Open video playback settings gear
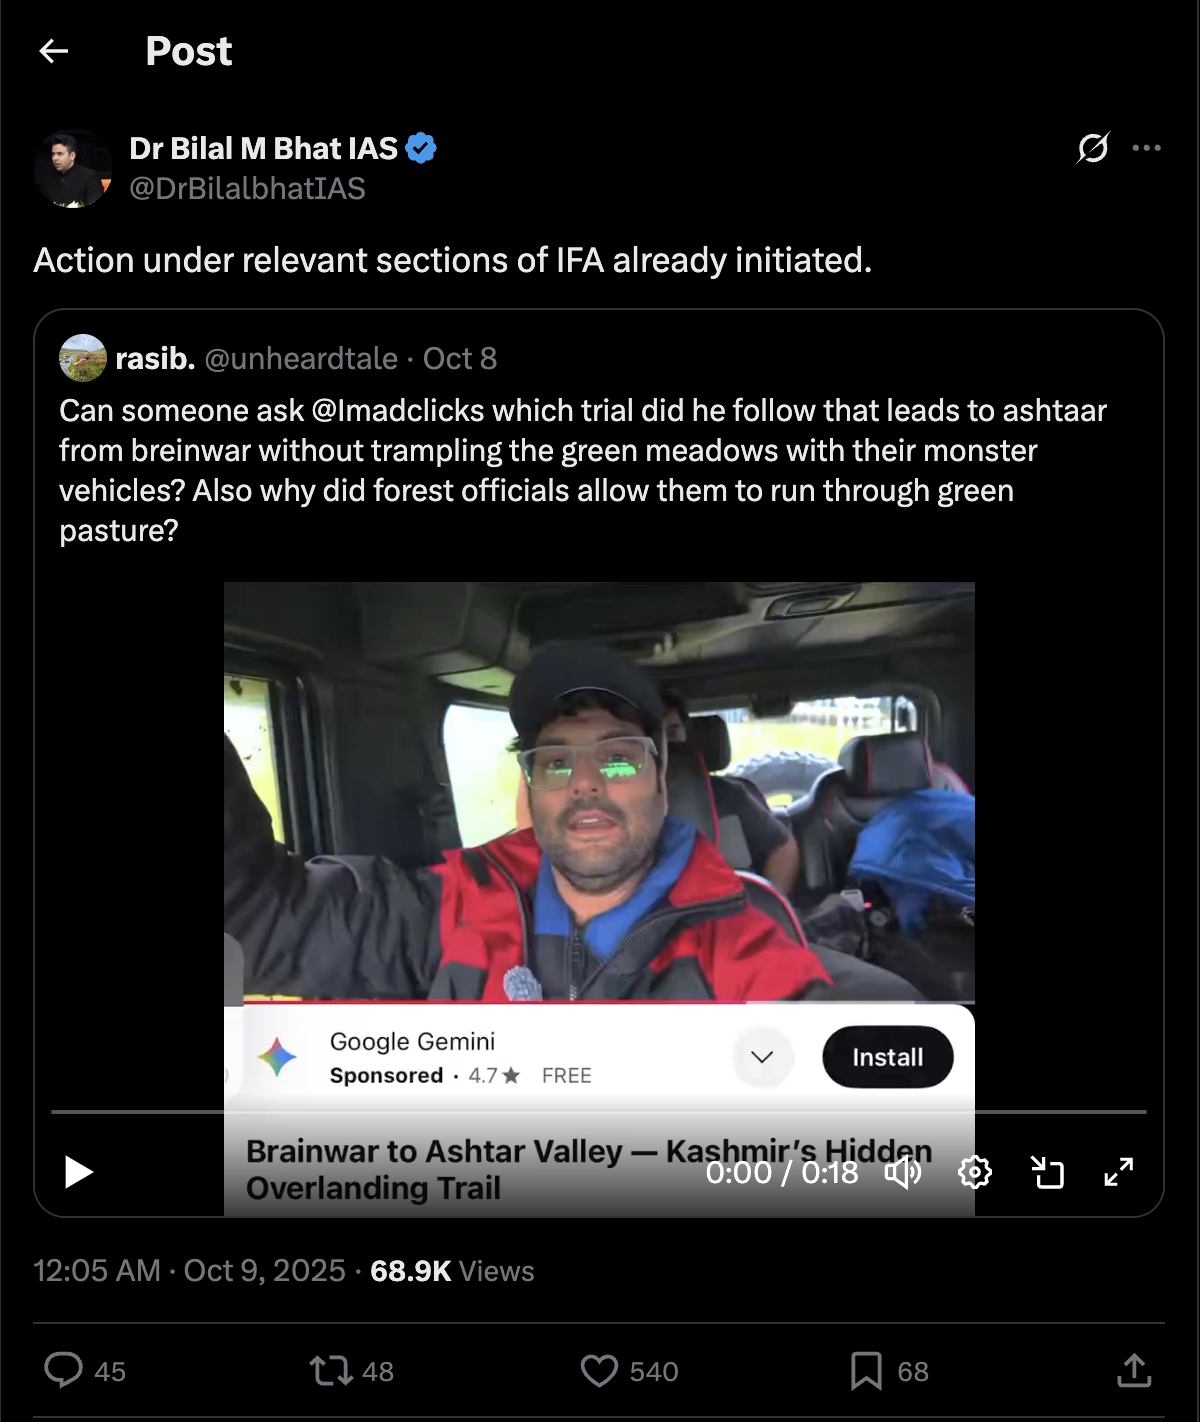This screenshot has width=1200, height=1422. (x=974, y=1172)
